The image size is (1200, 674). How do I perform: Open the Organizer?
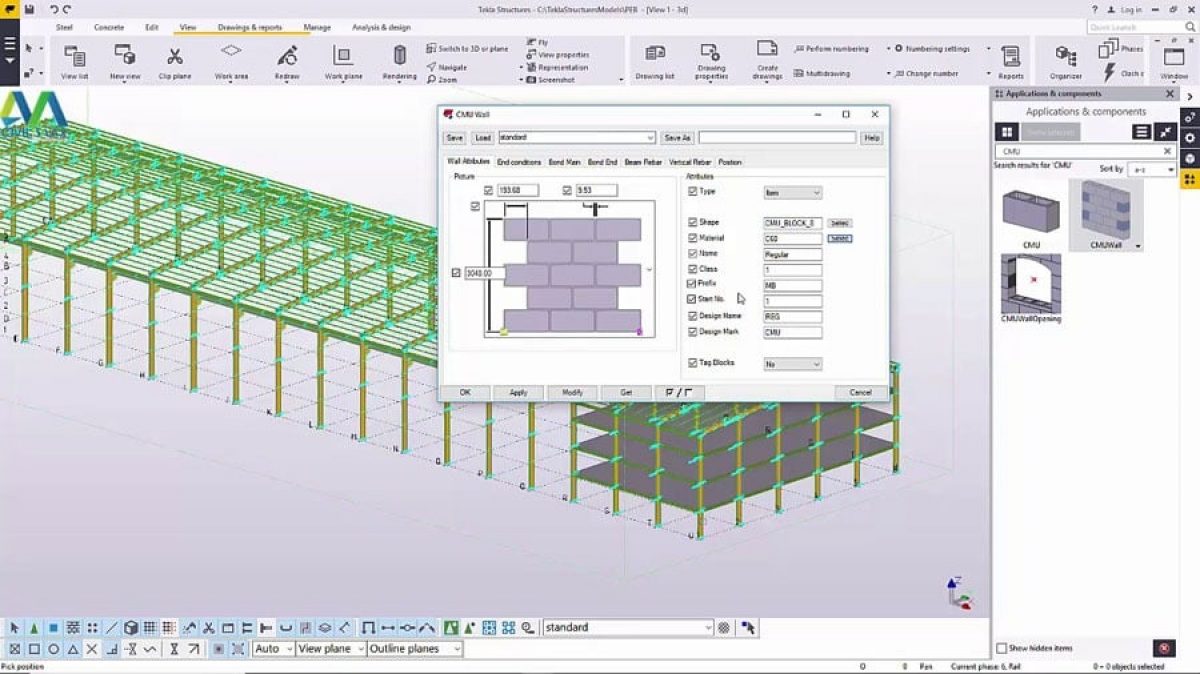[1066, 61]
